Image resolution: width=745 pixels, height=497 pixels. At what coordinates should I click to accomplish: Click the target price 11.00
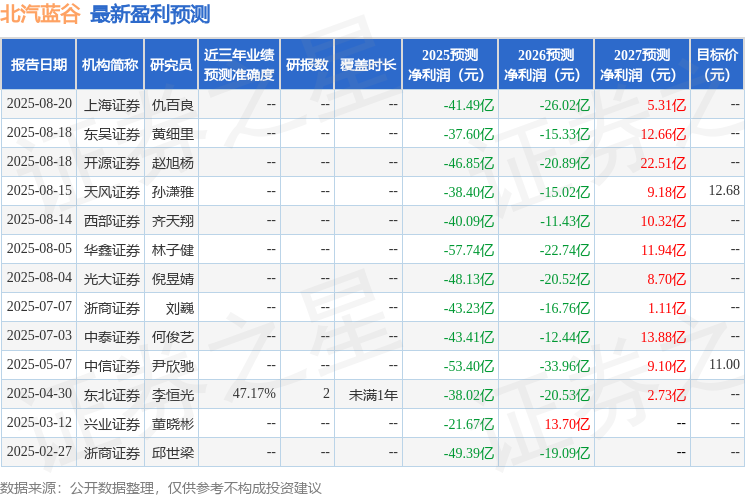click(725, 364)
